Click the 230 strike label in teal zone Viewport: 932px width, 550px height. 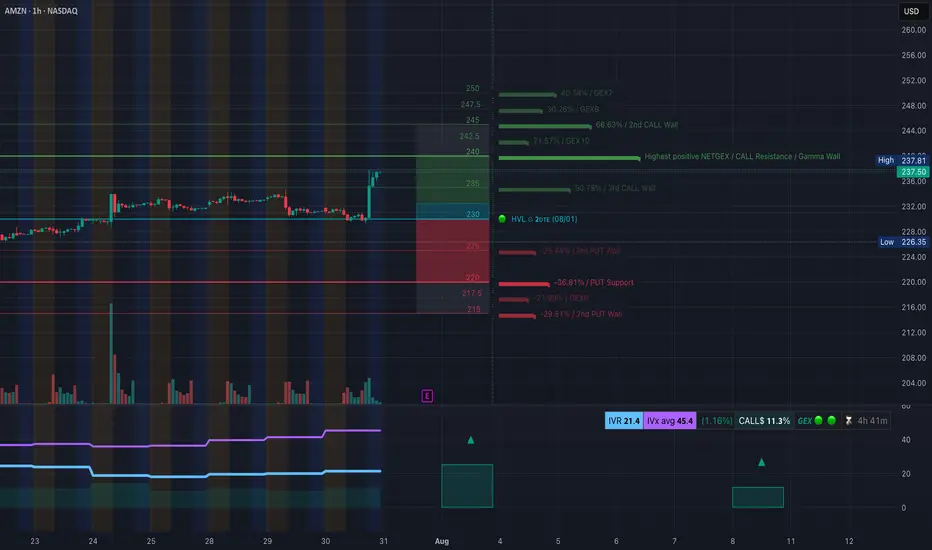coord(473,214)
